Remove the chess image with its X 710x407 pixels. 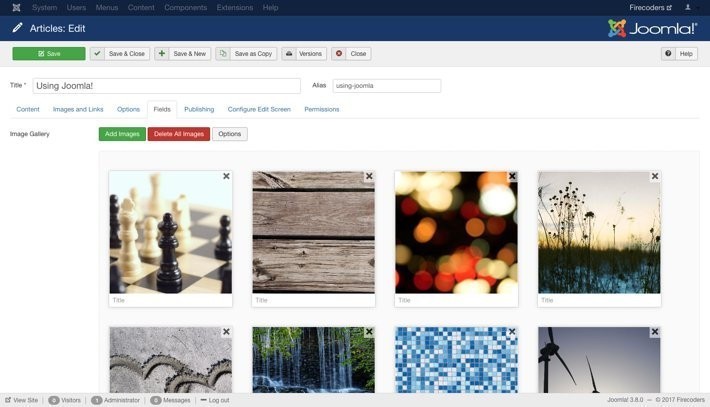(226, 176)
